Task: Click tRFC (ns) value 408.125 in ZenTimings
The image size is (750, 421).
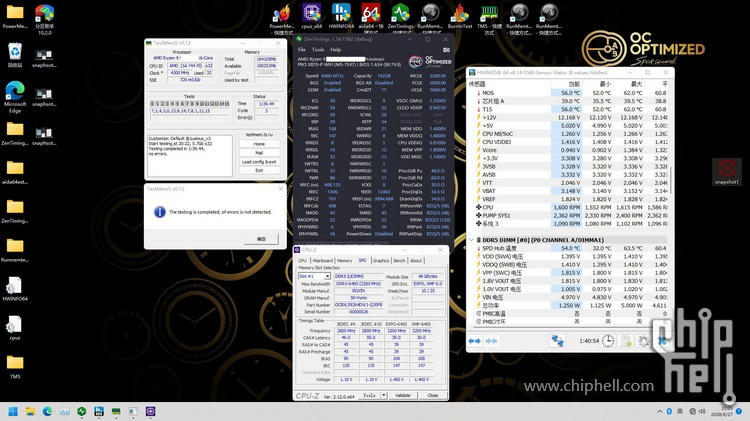Action: pyautogui.click(x=332, y=185)
